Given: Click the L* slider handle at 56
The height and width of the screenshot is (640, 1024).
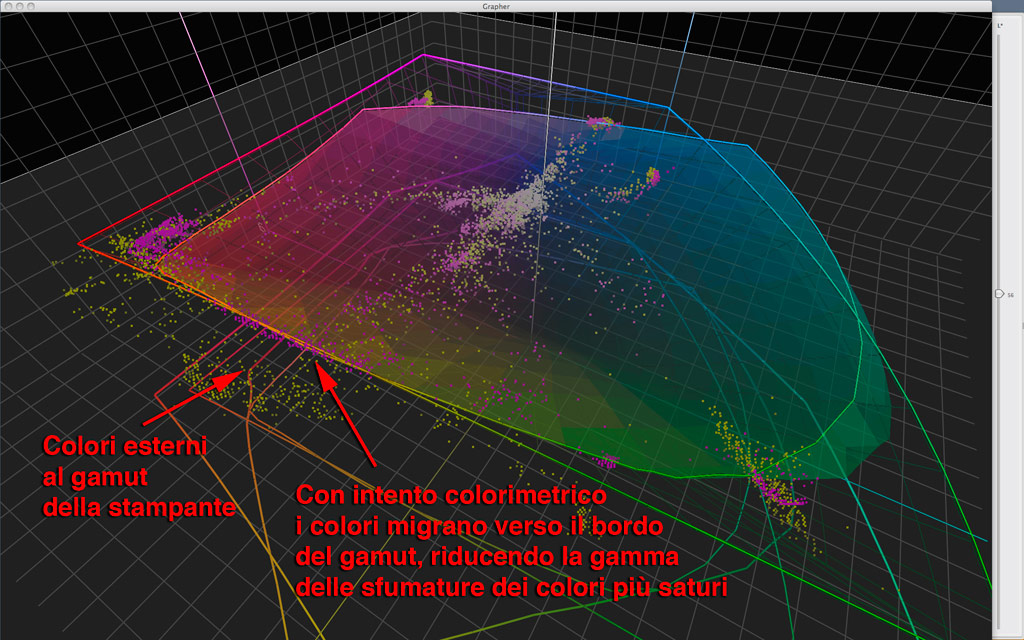Looking at the screenshot, I should pyautogui.click(x=999, y=294).
